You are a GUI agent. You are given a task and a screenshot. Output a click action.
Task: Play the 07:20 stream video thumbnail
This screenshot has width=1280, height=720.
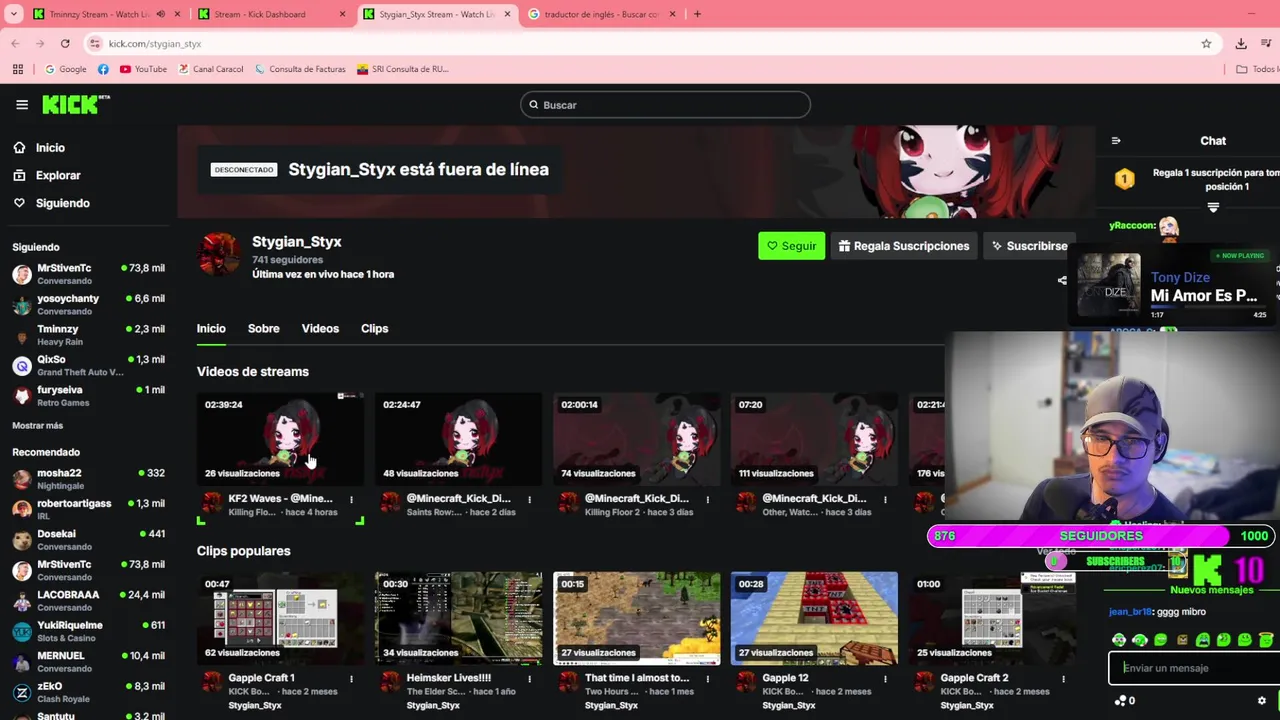(x=814, y=438)
